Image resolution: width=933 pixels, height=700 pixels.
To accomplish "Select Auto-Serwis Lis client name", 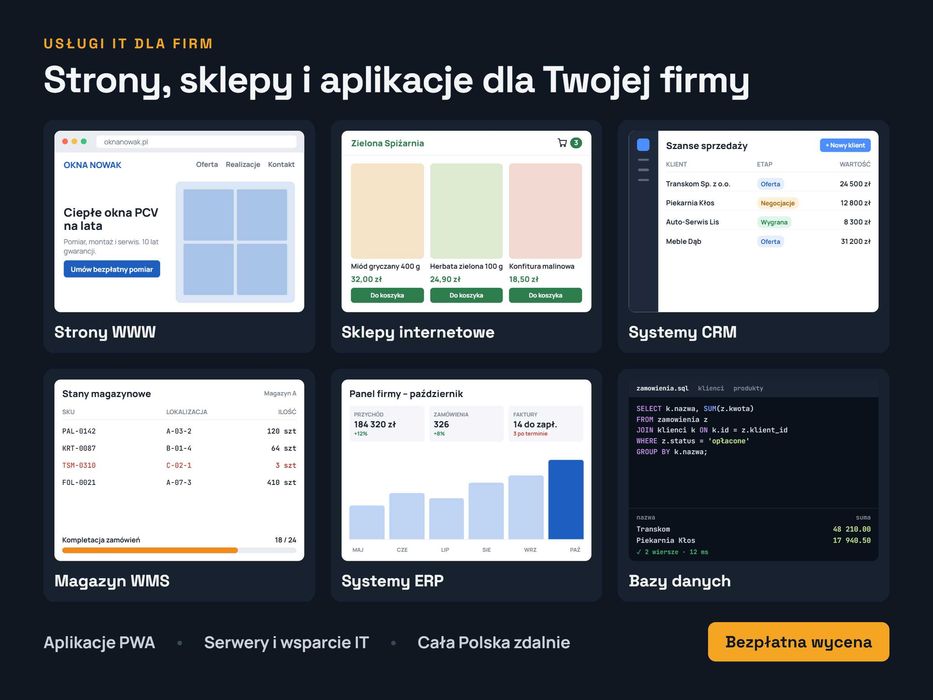I will (692, 222).
